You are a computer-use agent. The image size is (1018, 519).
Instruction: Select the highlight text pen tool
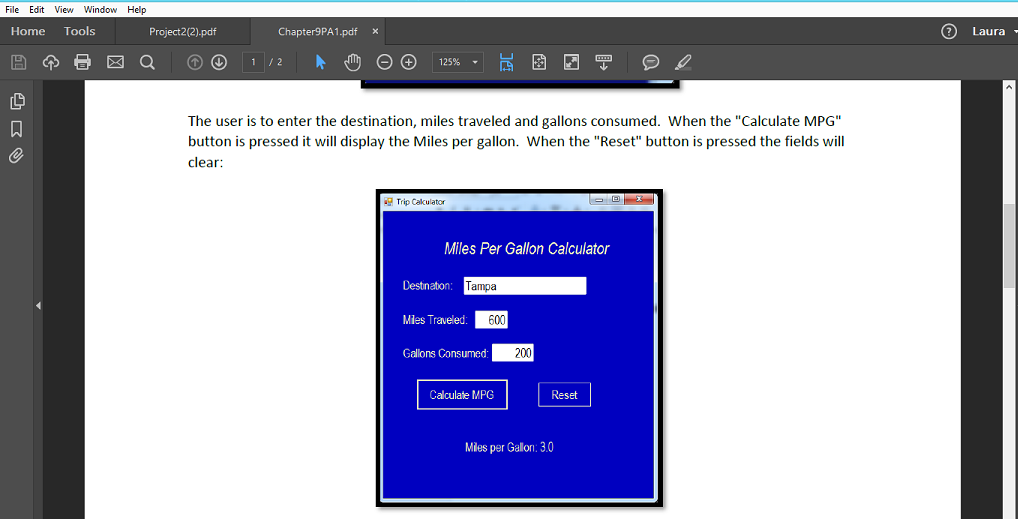[x=683, y=62]
